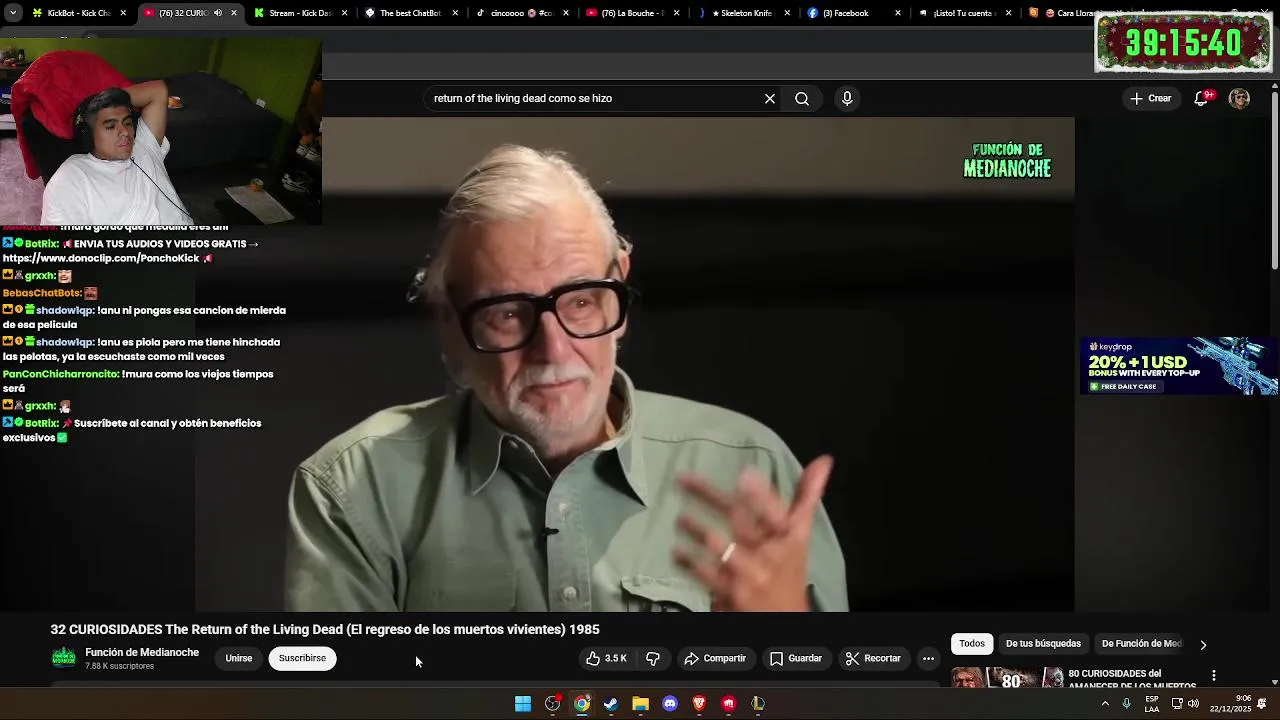This screenshot has height=720, width=1280.
Task: Click the Unirse button
Action: tap(239, 658)
